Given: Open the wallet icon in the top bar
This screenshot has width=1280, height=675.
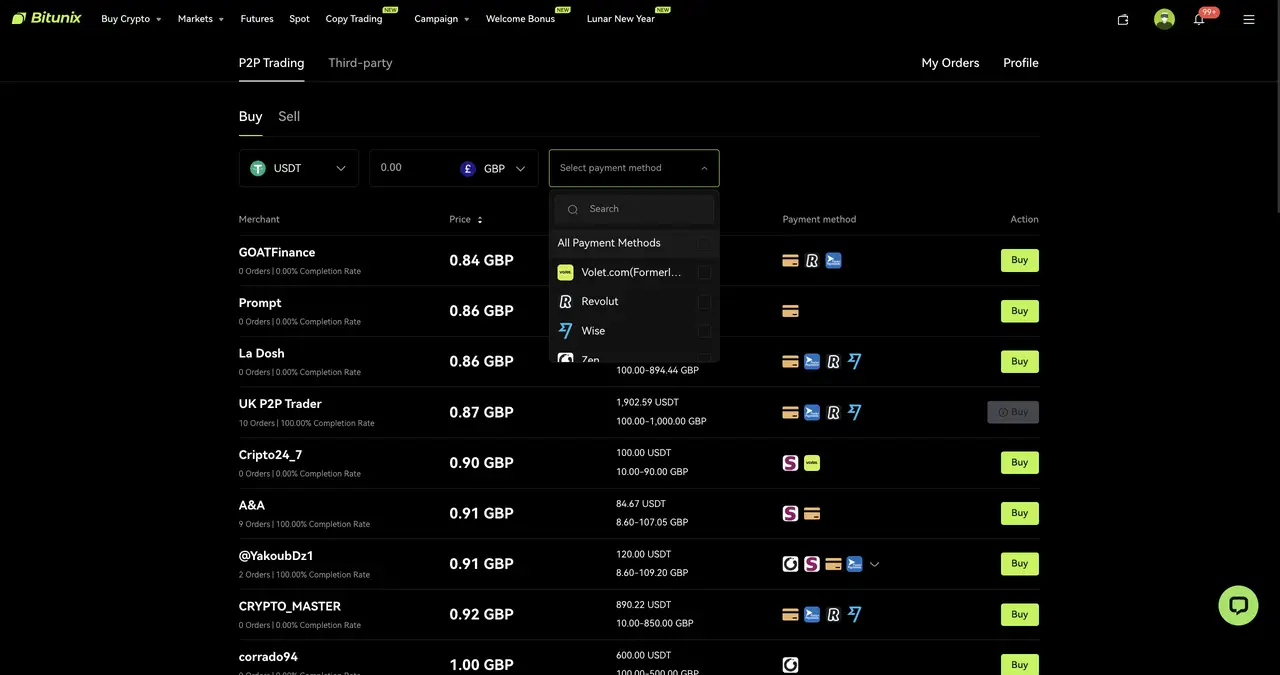Looking at the screenshot, I should click(1122, 19).
